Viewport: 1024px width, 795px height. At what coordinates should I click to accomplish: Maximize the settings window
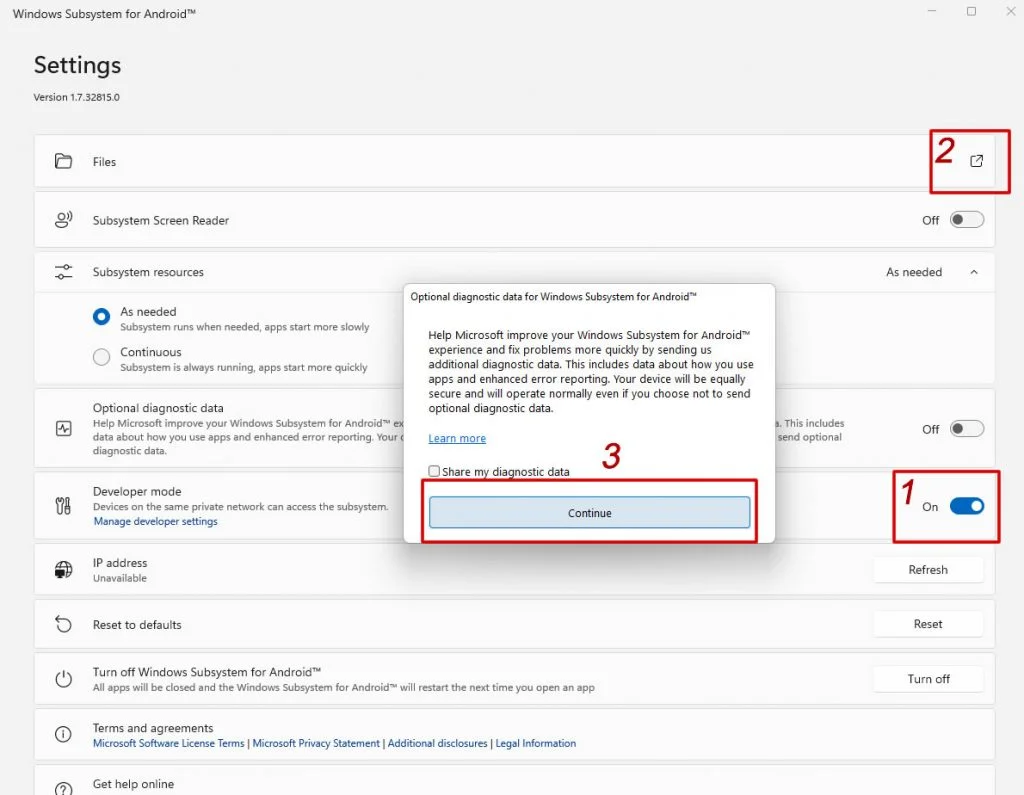coord(971,11)
